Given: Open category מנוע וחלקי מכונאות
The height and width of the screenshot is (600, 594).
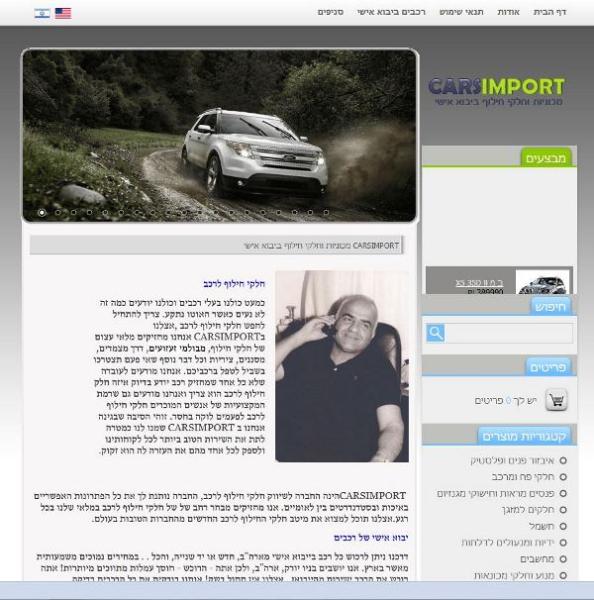Looking at the screenshot, I should pyautogui.click(x=514, y=575).
